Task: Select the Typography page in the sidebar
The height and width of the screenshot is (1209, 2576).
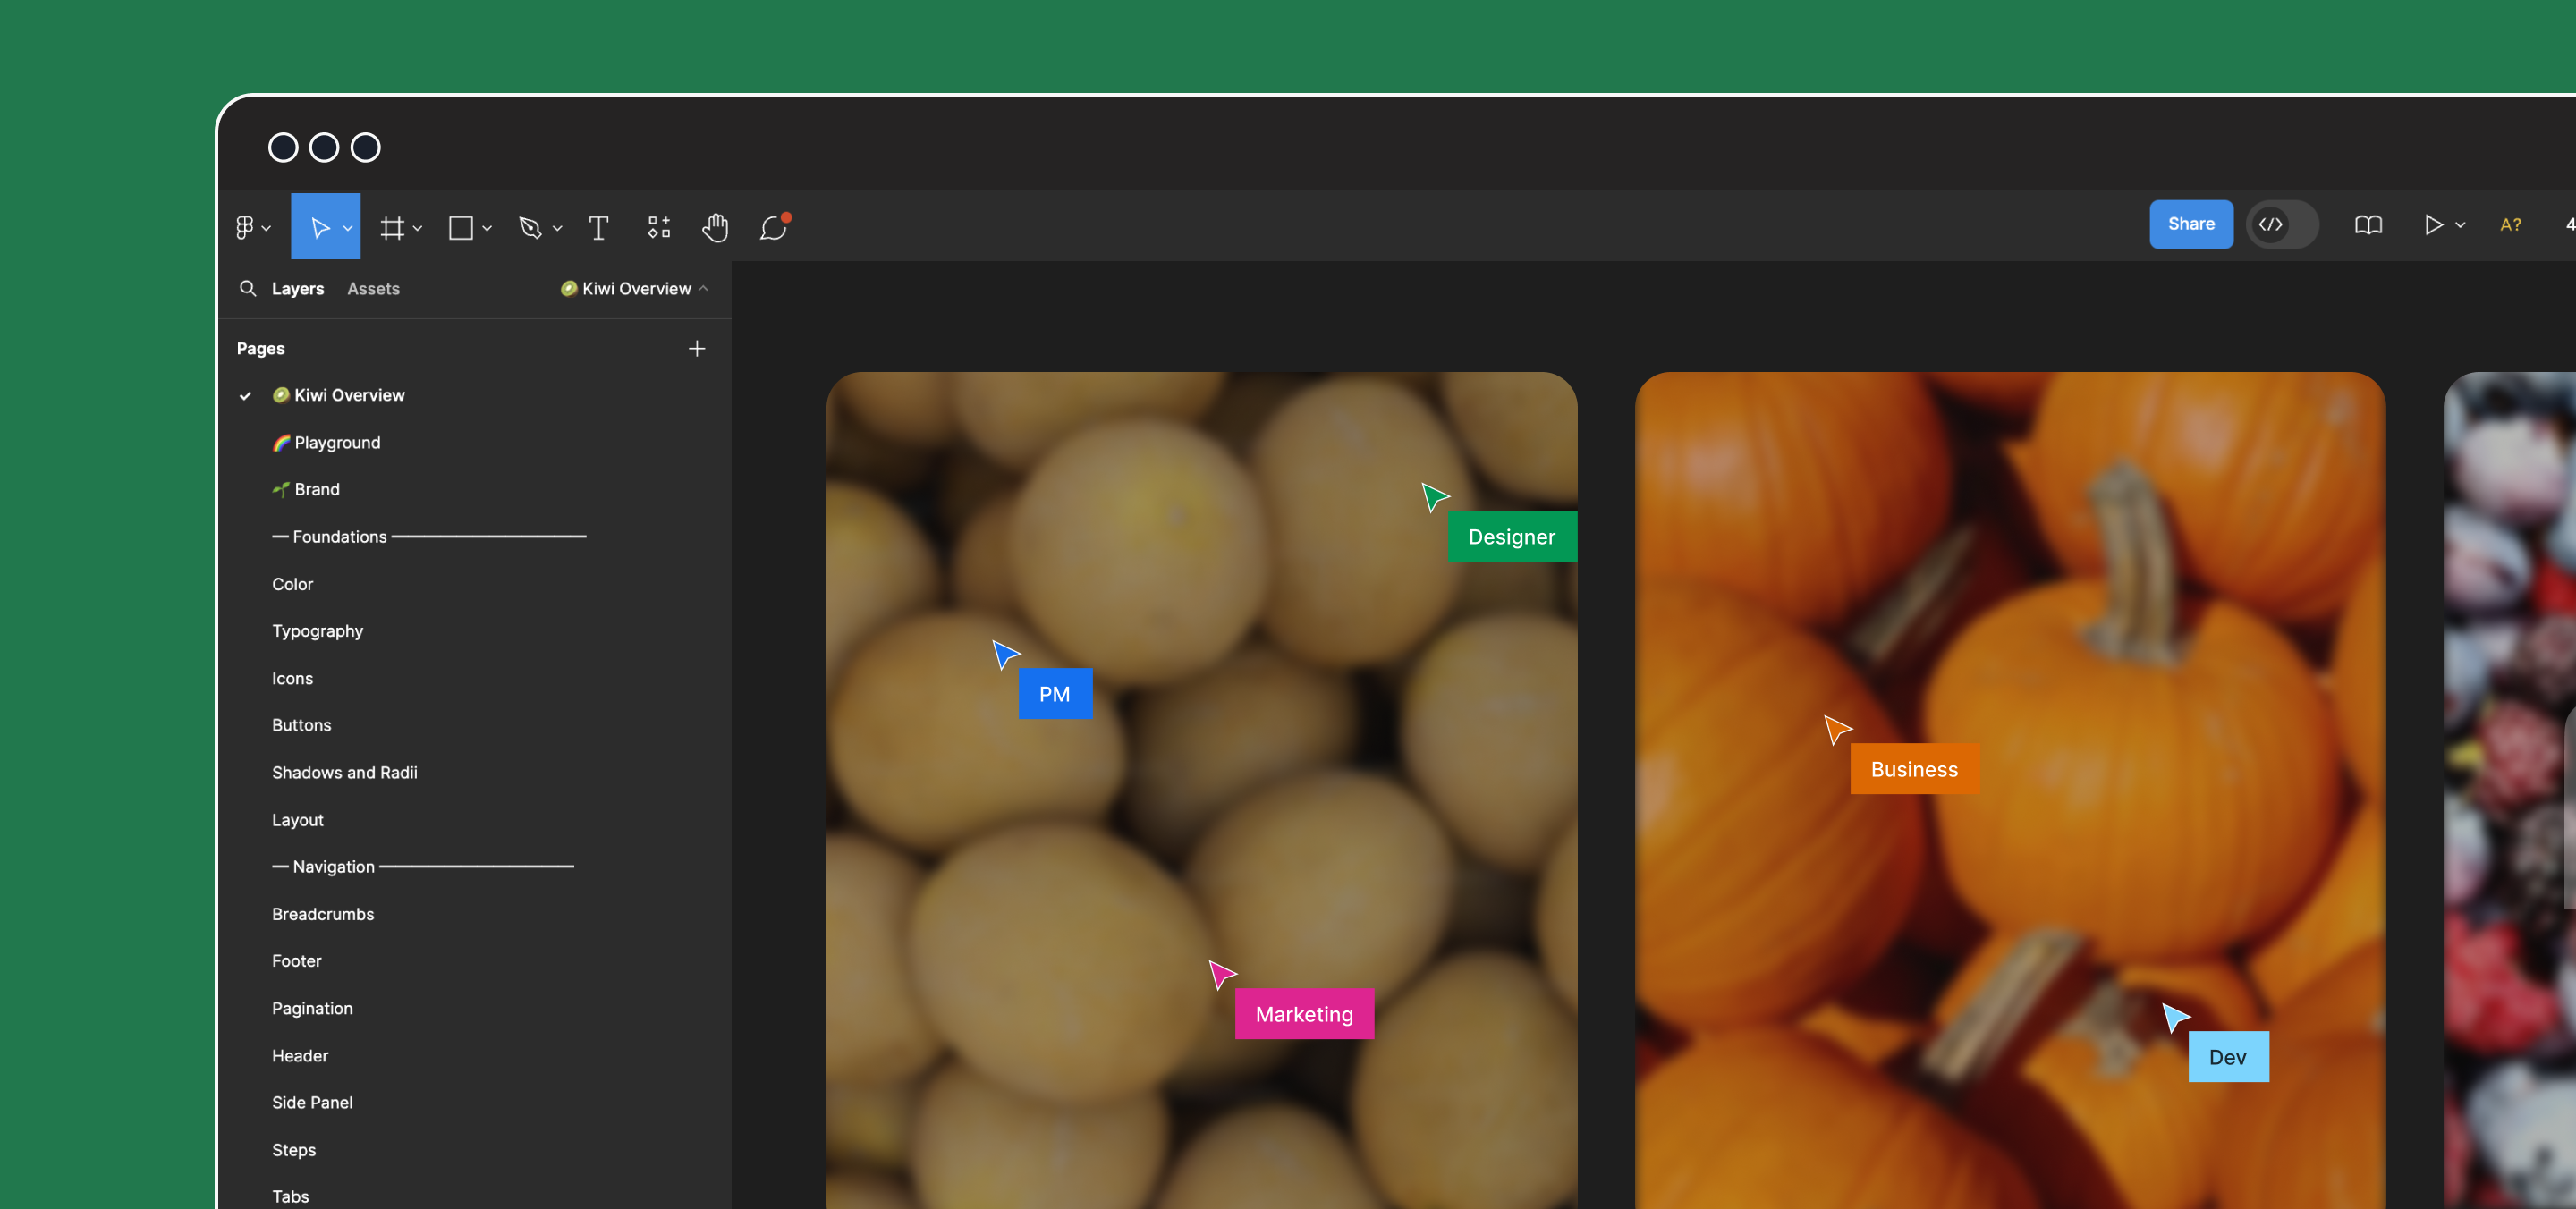Action: 317,630
